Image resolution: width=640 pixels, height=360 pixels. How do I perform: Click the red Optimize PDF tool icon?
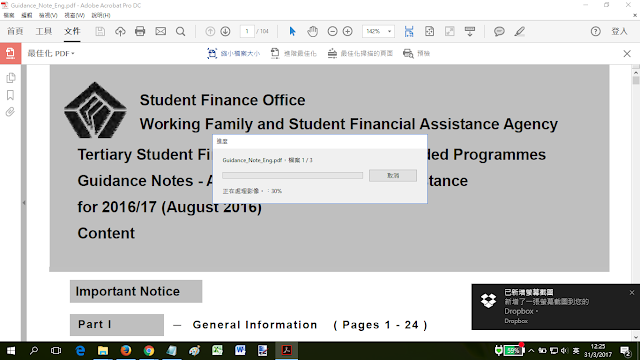(10, 53)
